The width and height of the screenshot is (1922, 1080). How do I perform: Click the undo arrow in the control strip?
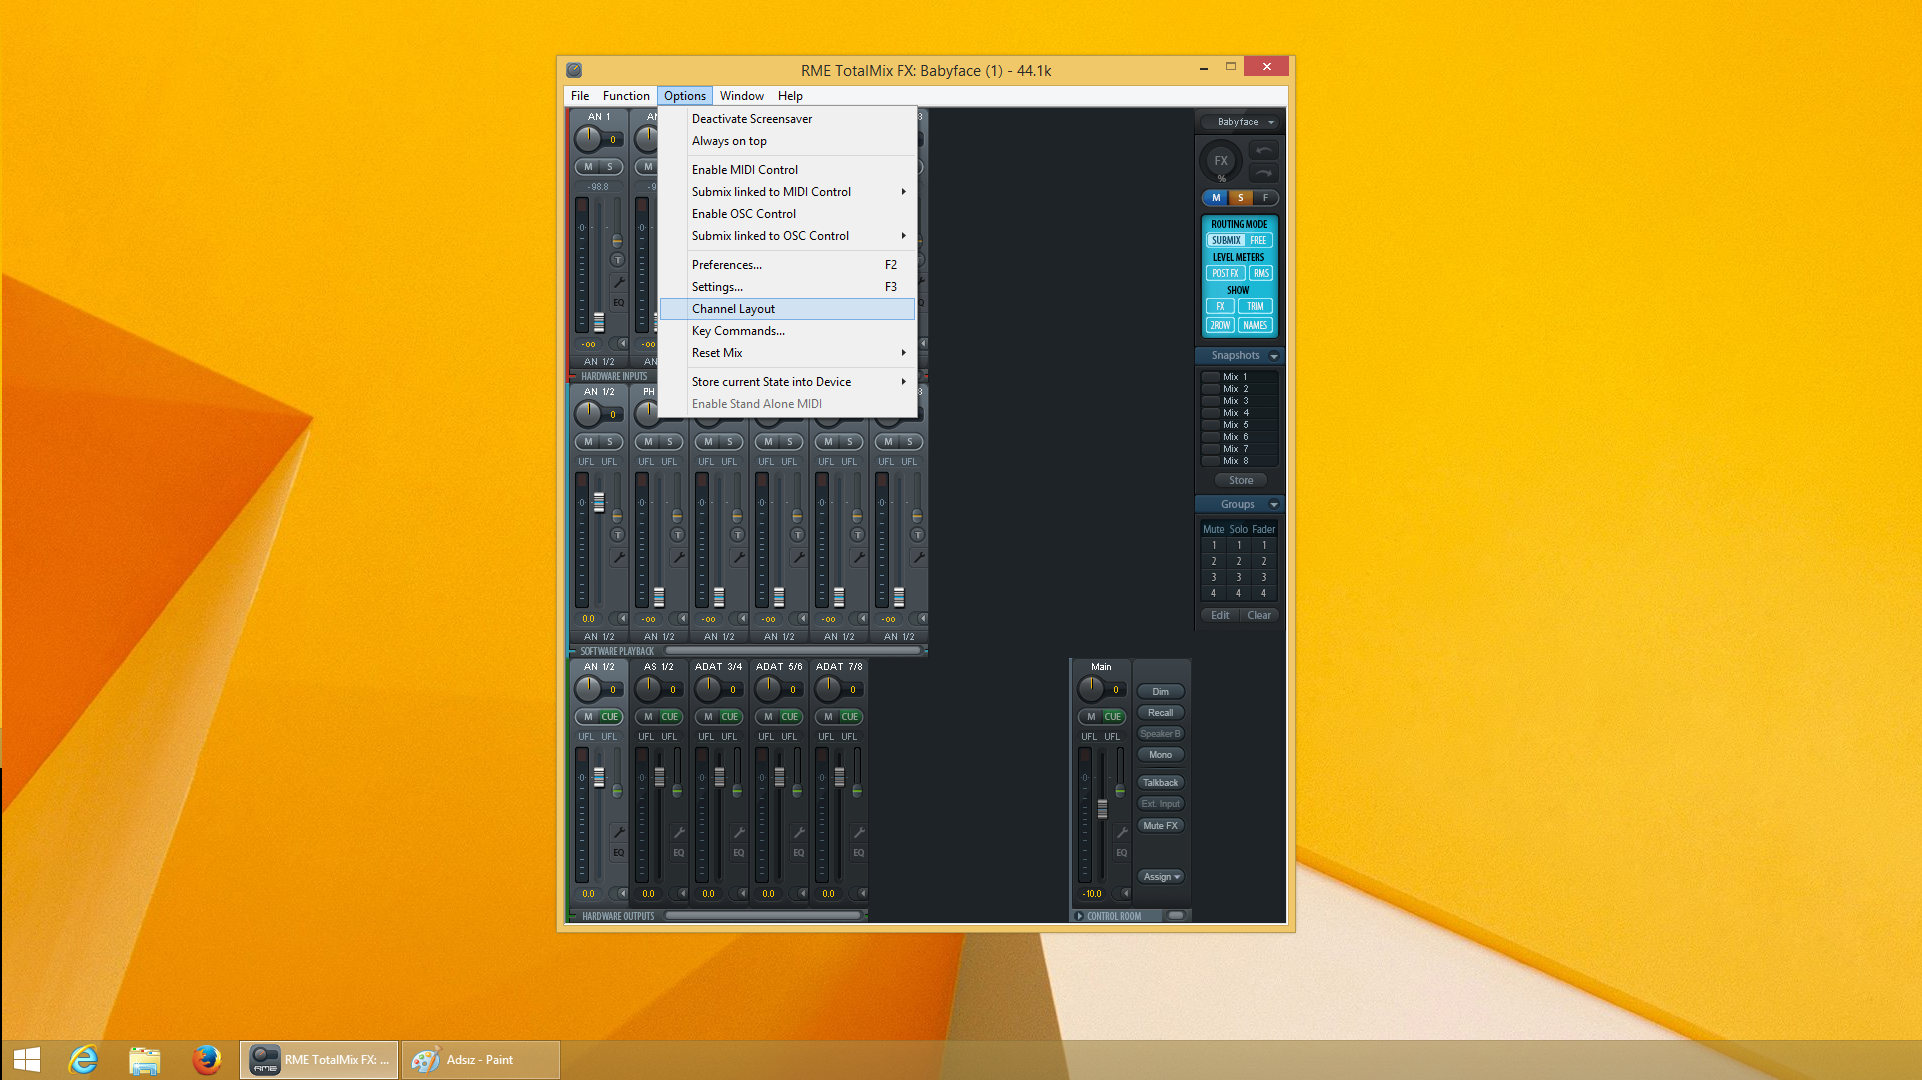click(1263, 150)
